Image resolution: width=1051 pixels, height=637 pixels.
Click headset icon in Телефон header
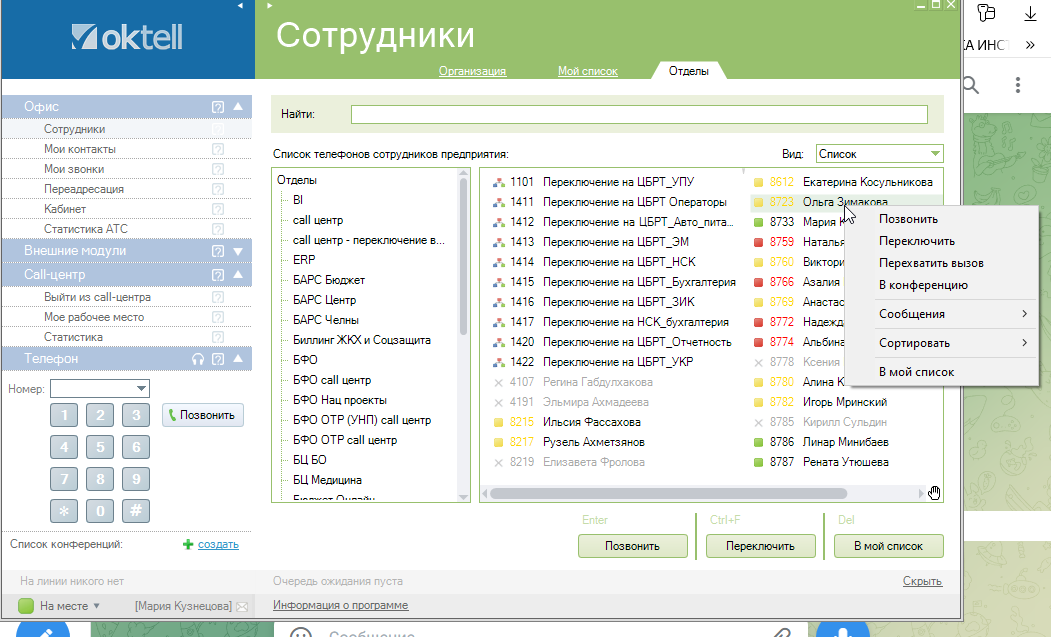point(198,359)
